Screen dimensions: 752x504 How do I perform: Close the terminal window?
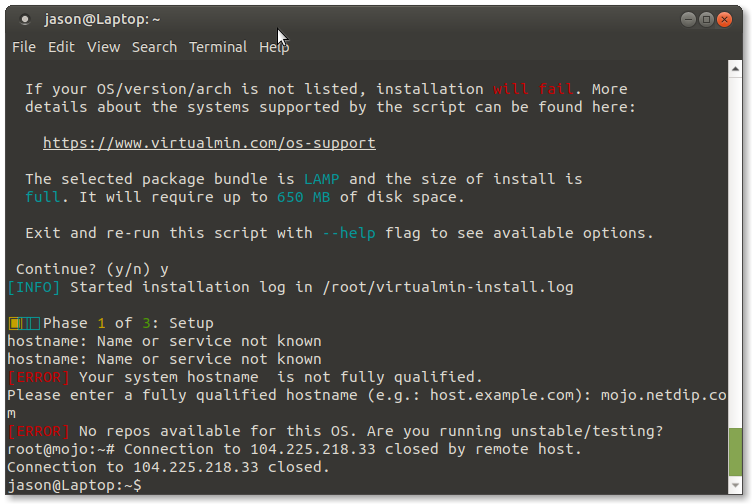click(724, 20)
